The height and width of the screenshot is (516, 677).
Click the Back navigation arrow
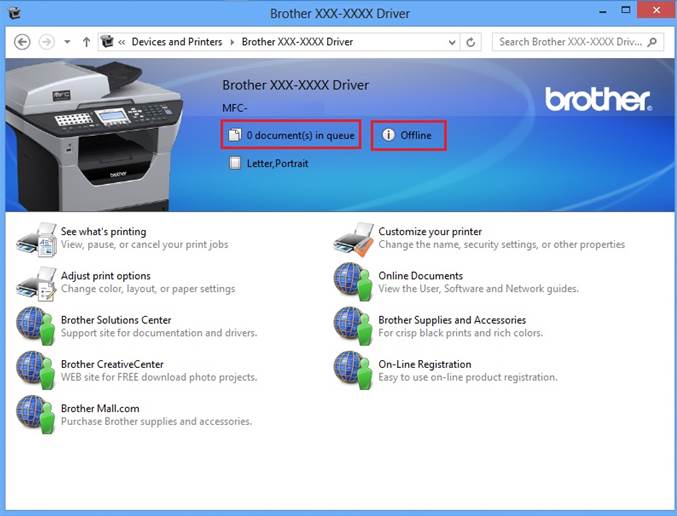(x=22, y=42)
